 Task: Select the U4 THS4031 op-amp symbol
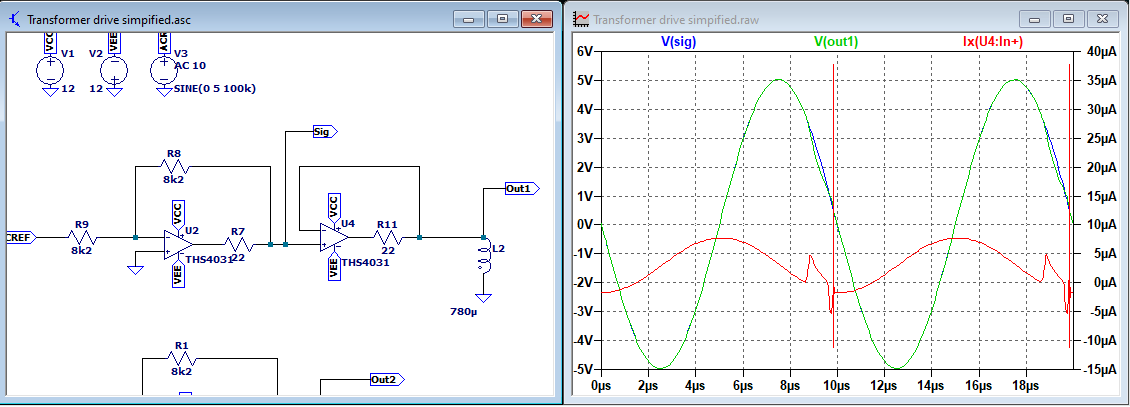click(x=335, y=237)
